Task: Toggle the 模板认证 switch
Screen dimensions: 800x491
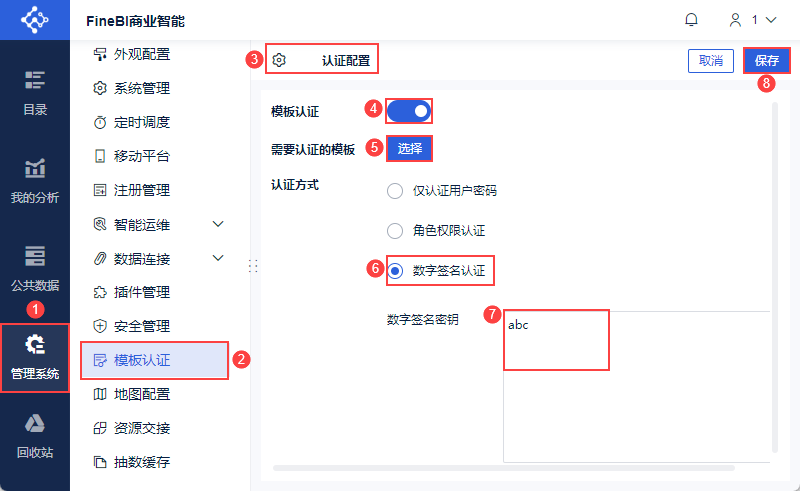Action: [x=408, y=110]
